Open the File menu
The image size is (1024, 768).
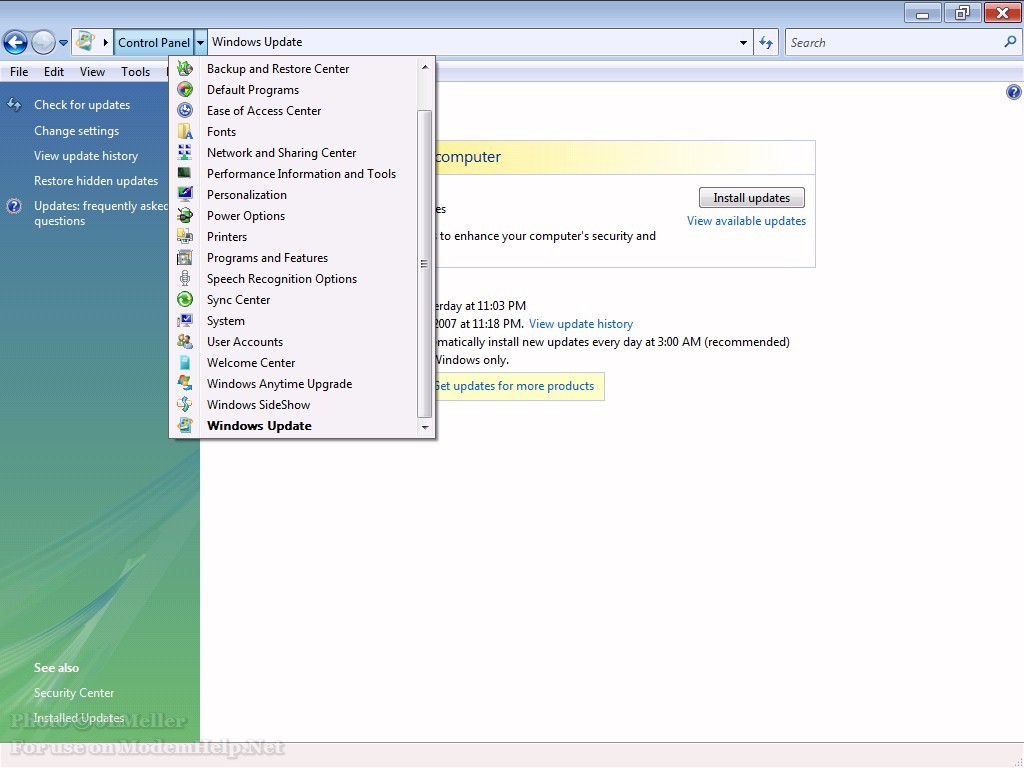click(x=19, y=72)
